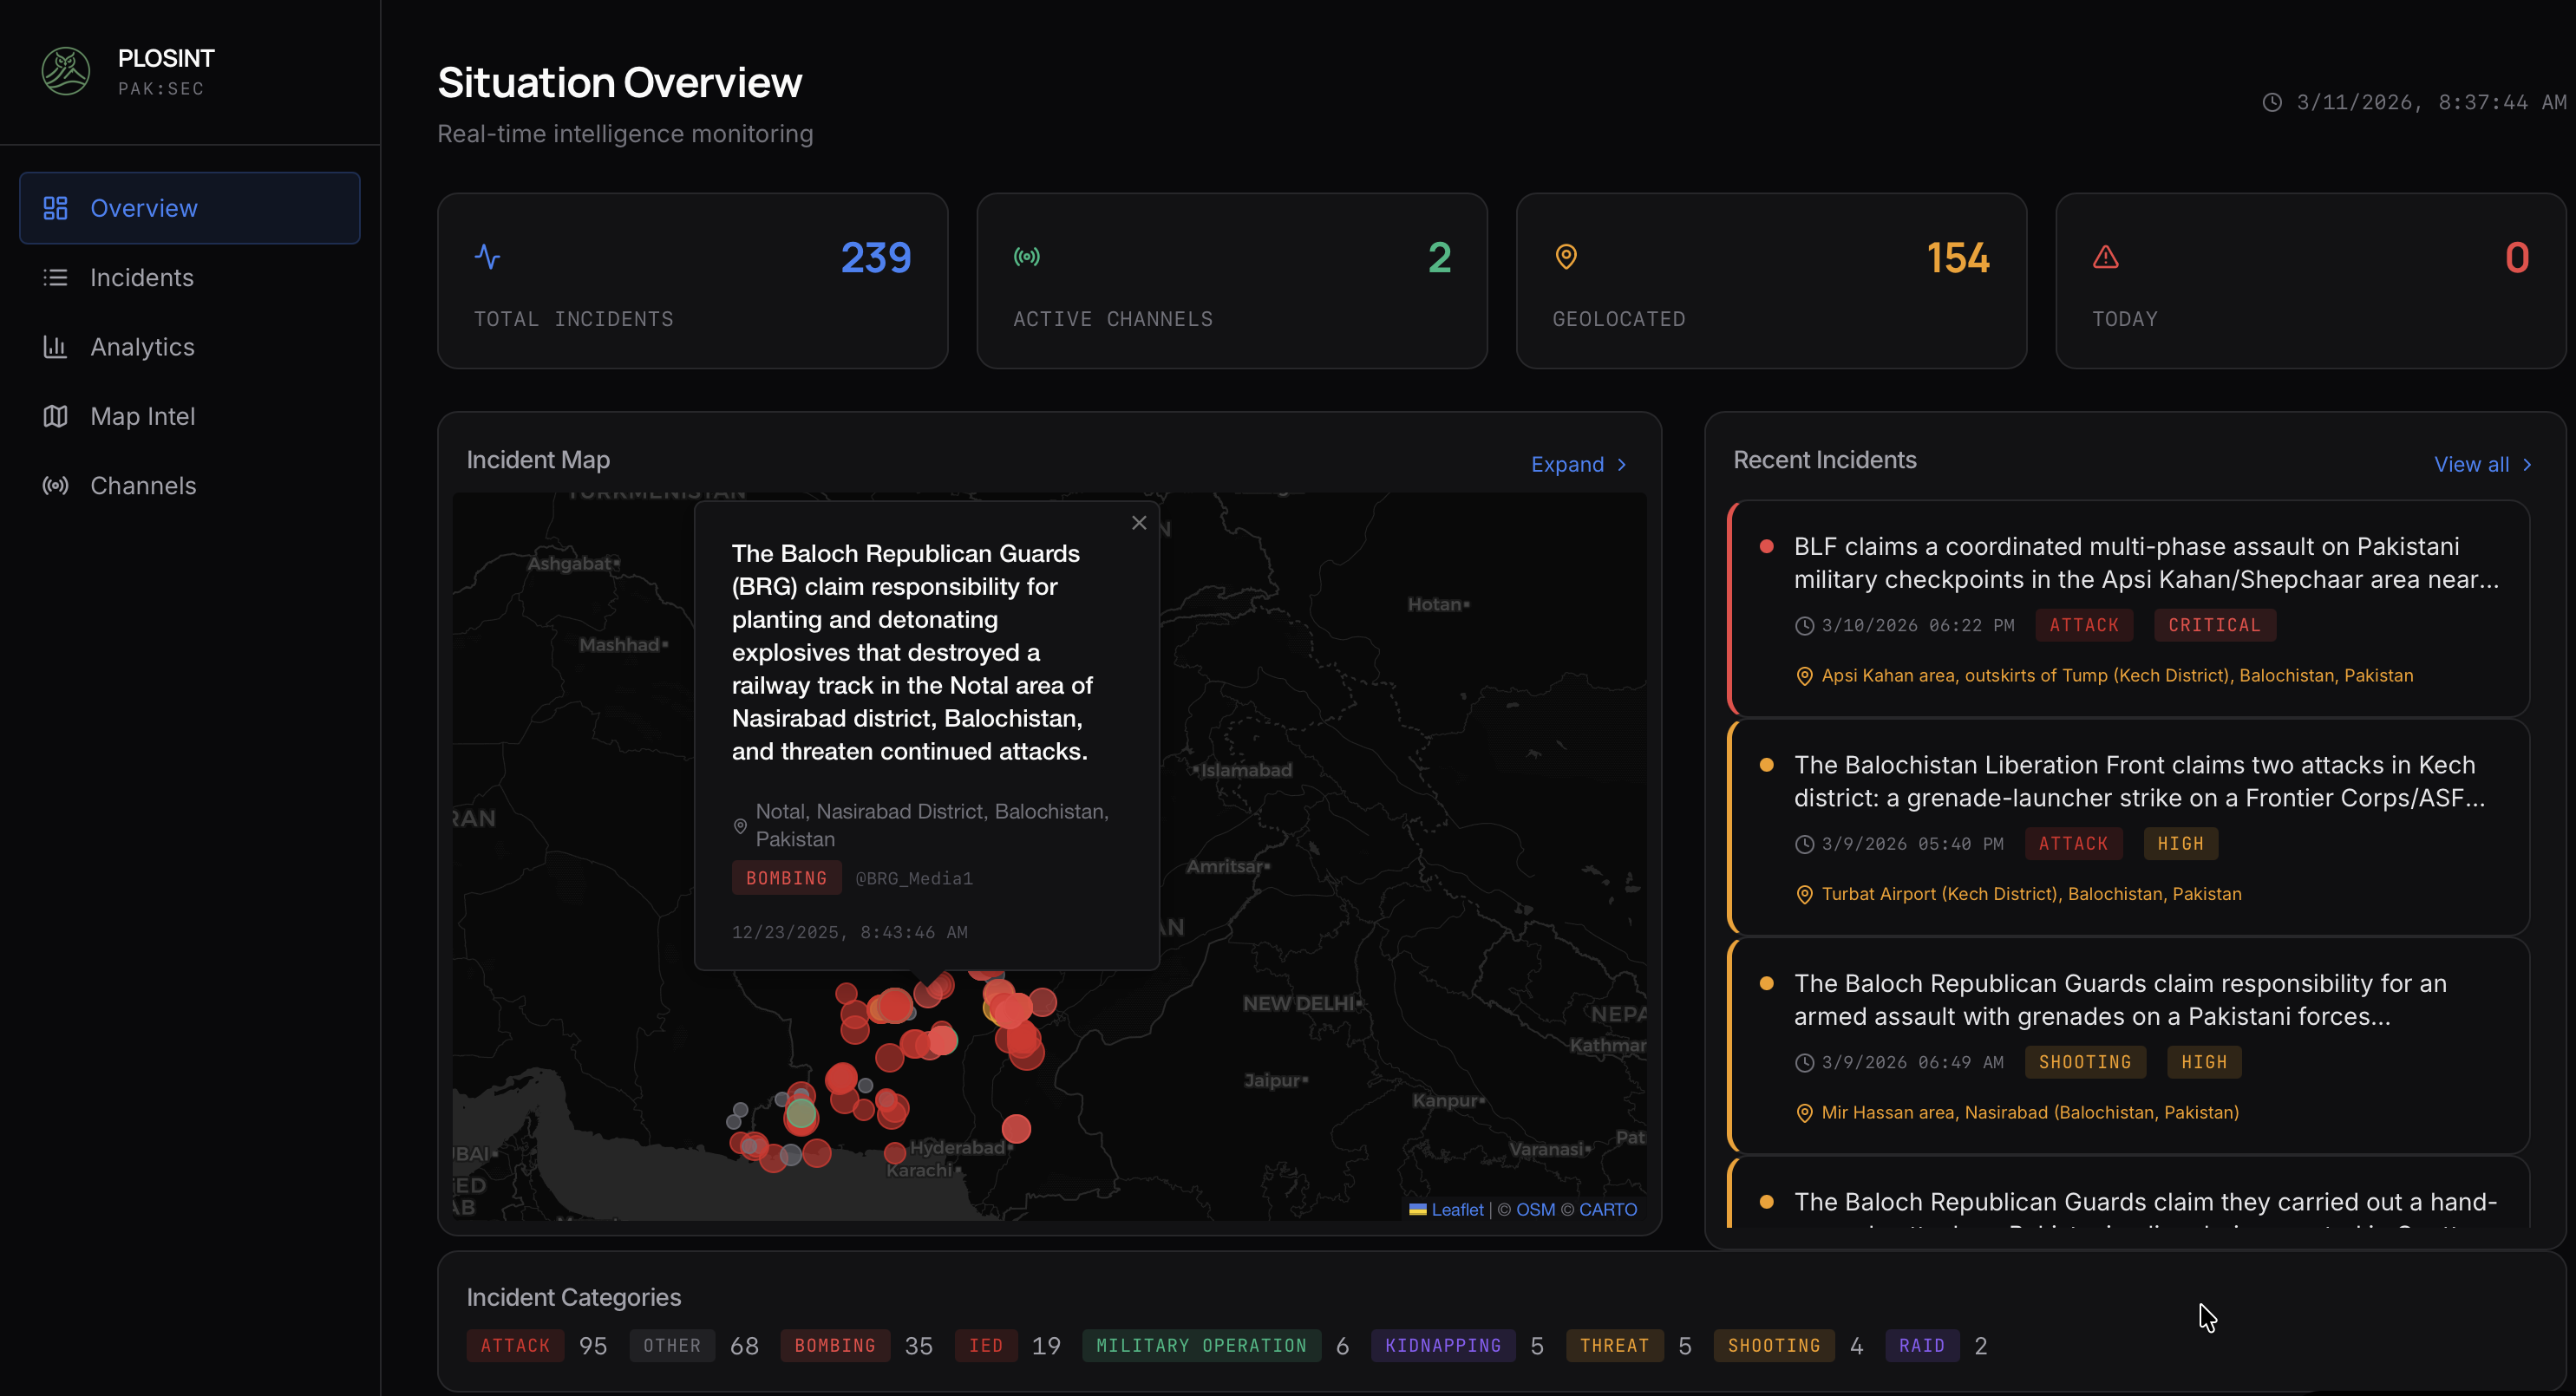Click the Total Incidents activity icon

(487, 257)
